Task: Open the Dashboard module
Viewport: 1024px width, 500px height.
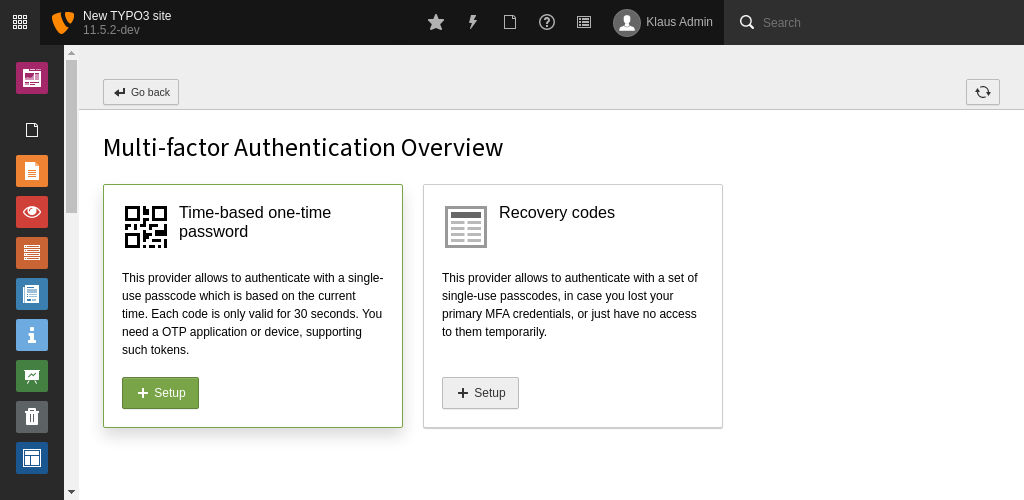Action: 32,77
